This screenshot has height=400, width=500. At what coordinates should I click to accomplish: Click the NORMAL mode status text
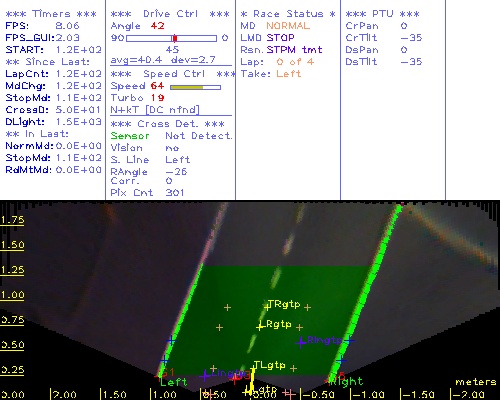pyautogui.click(x=288, y=26)
